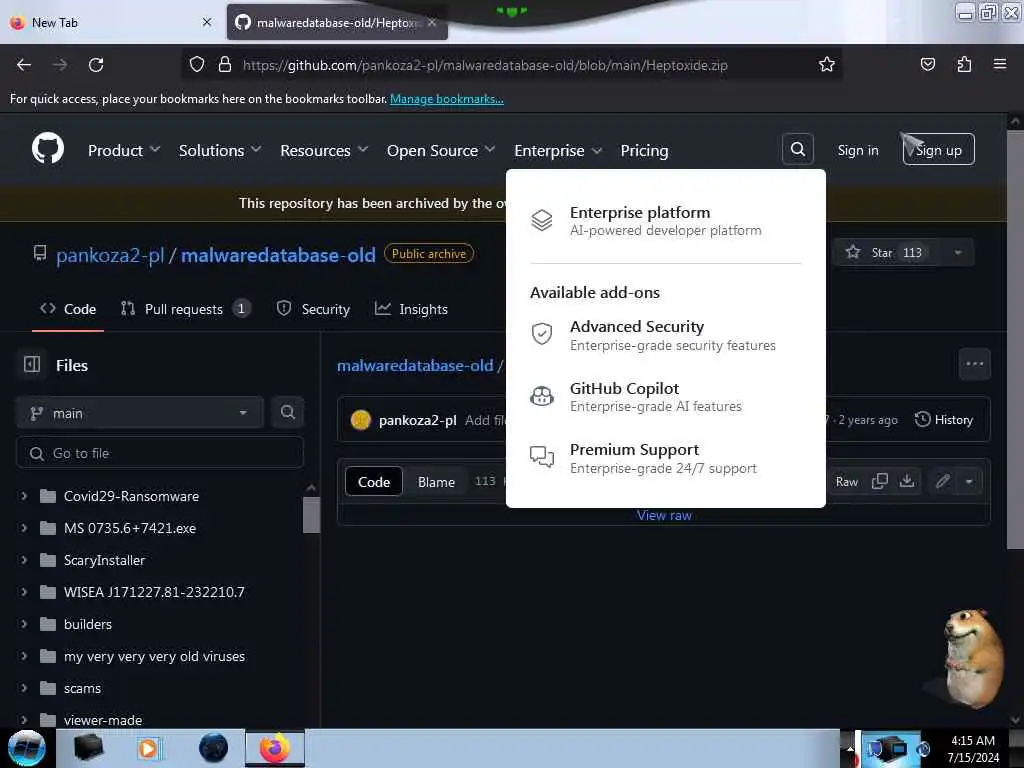Viewport: 1024px width, 768px height.
Task: Open the malwaredatabase-old repository title link
Action: tap(278, 255)
